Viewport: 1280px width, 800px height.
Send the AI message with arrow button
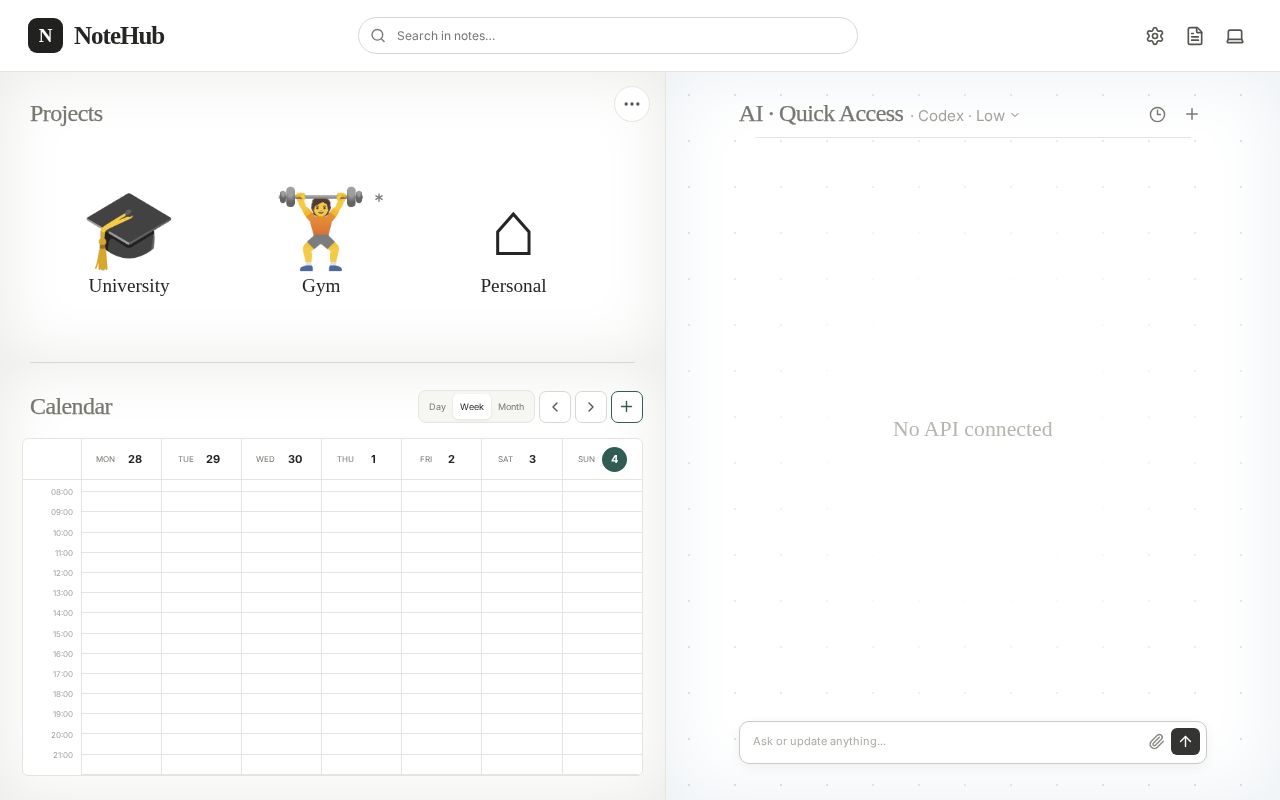pyautogui.click(x=1186, y=741)
